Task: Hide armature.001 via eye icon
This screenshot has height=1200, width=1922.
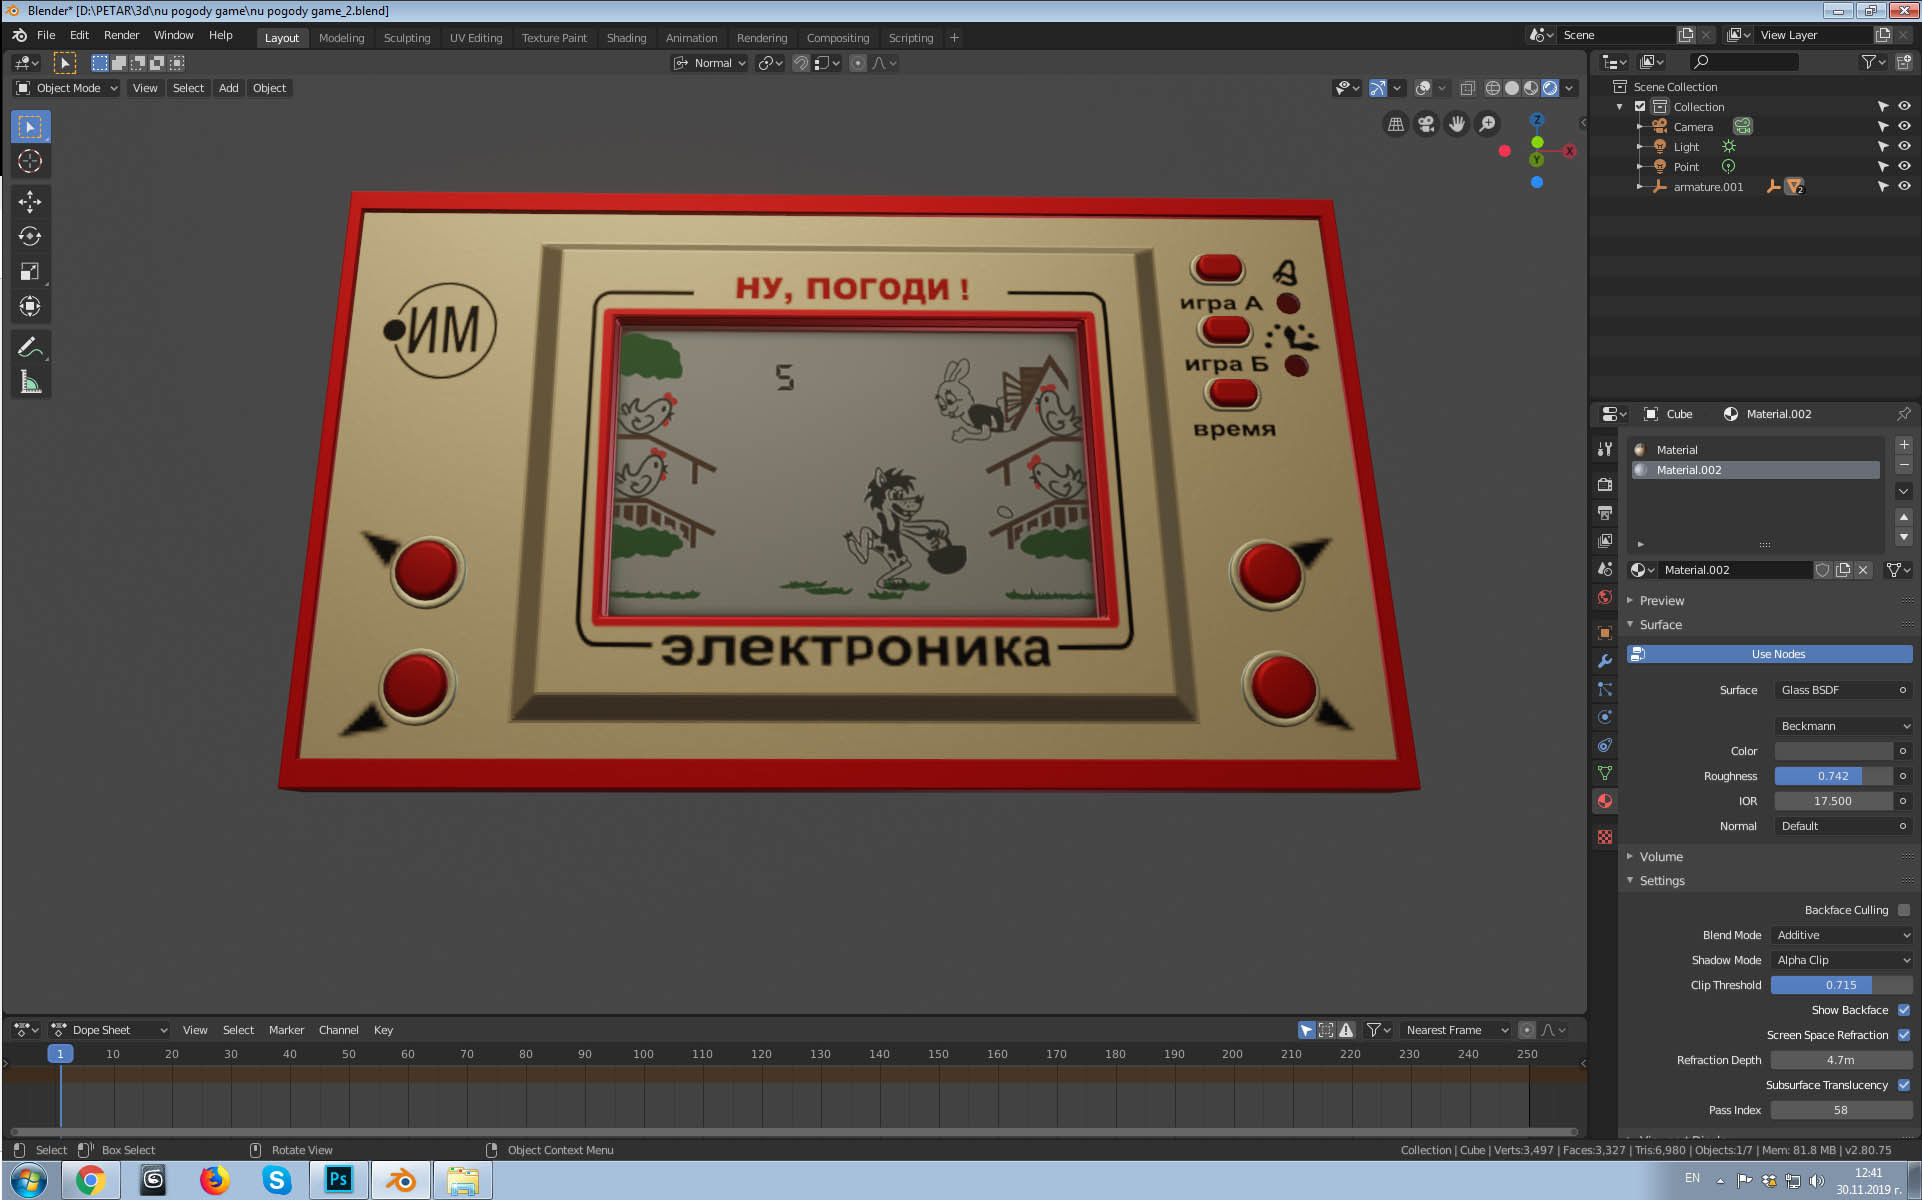Action: 1904,186
